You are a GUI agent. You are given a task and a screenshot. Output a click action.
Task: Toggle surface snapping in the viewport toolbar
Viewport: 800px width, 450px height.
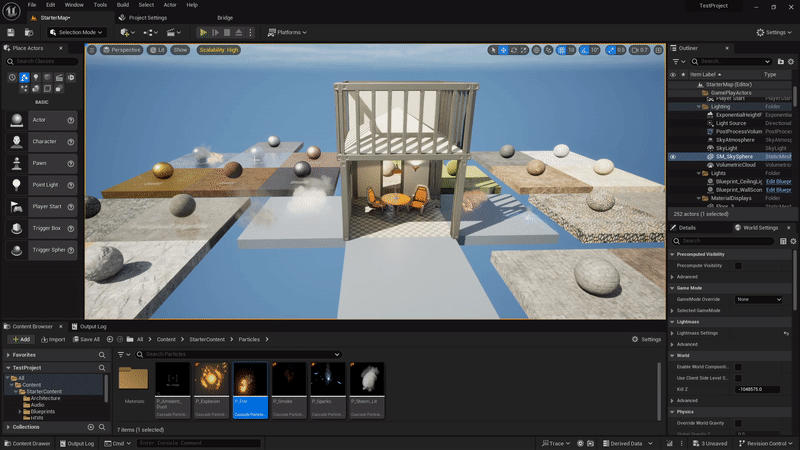coord(548,50)
